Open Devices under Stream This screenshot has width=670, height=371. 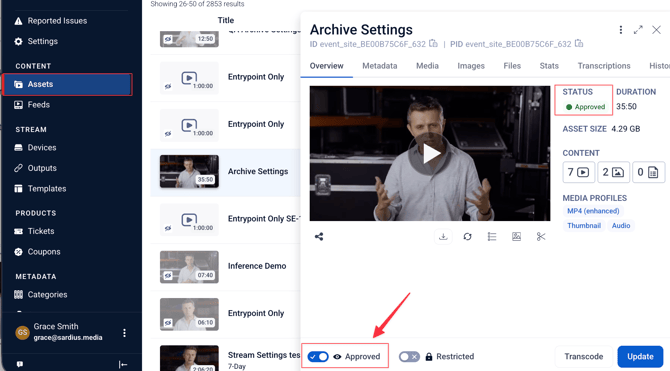[x=35, y=147]
